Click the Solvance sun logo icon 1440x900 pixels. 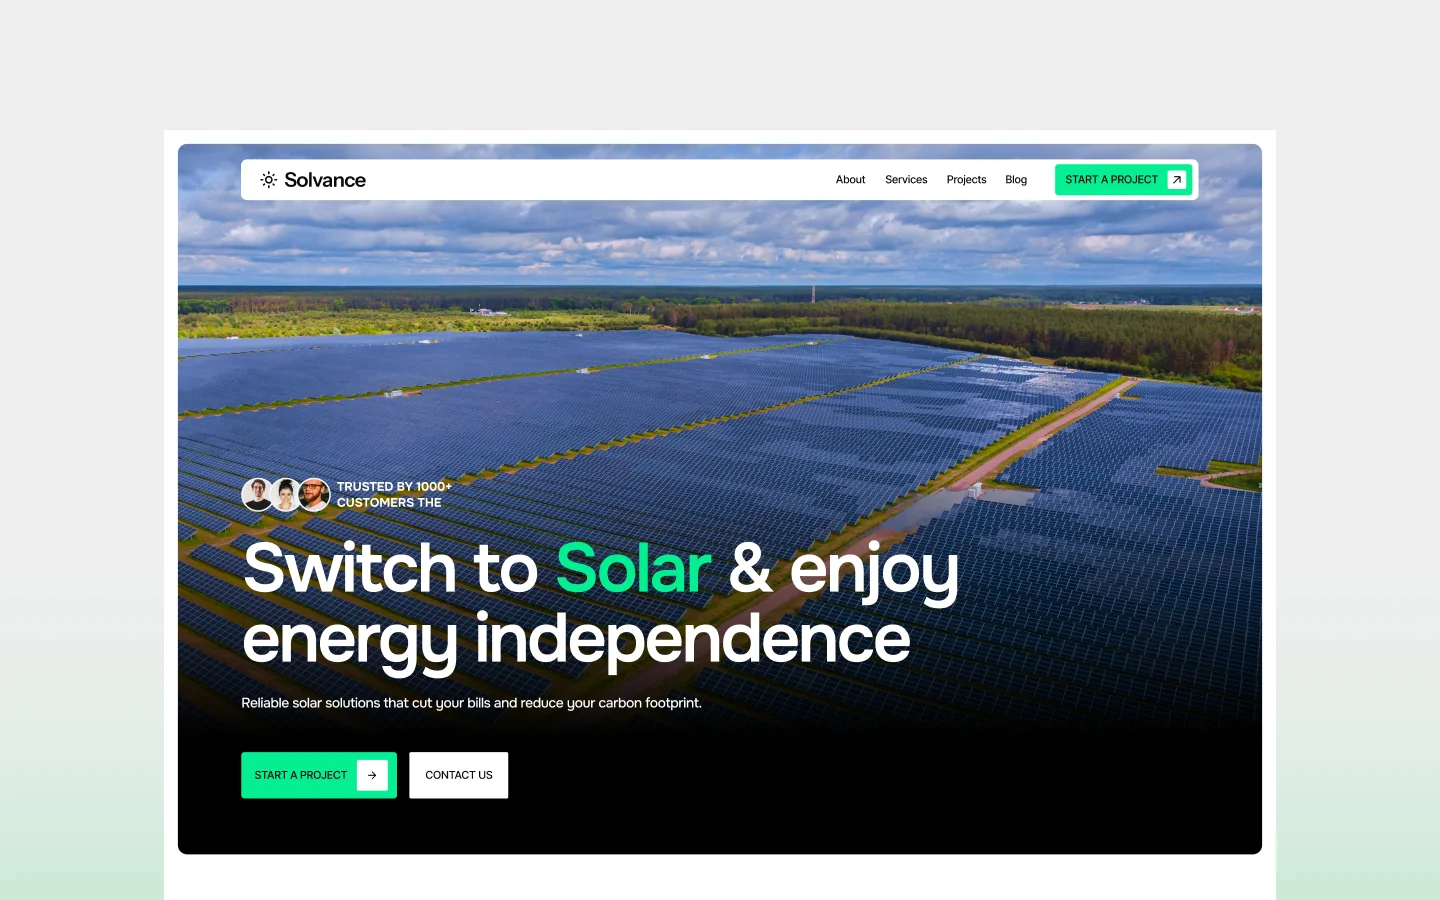(x=268, y=180)
